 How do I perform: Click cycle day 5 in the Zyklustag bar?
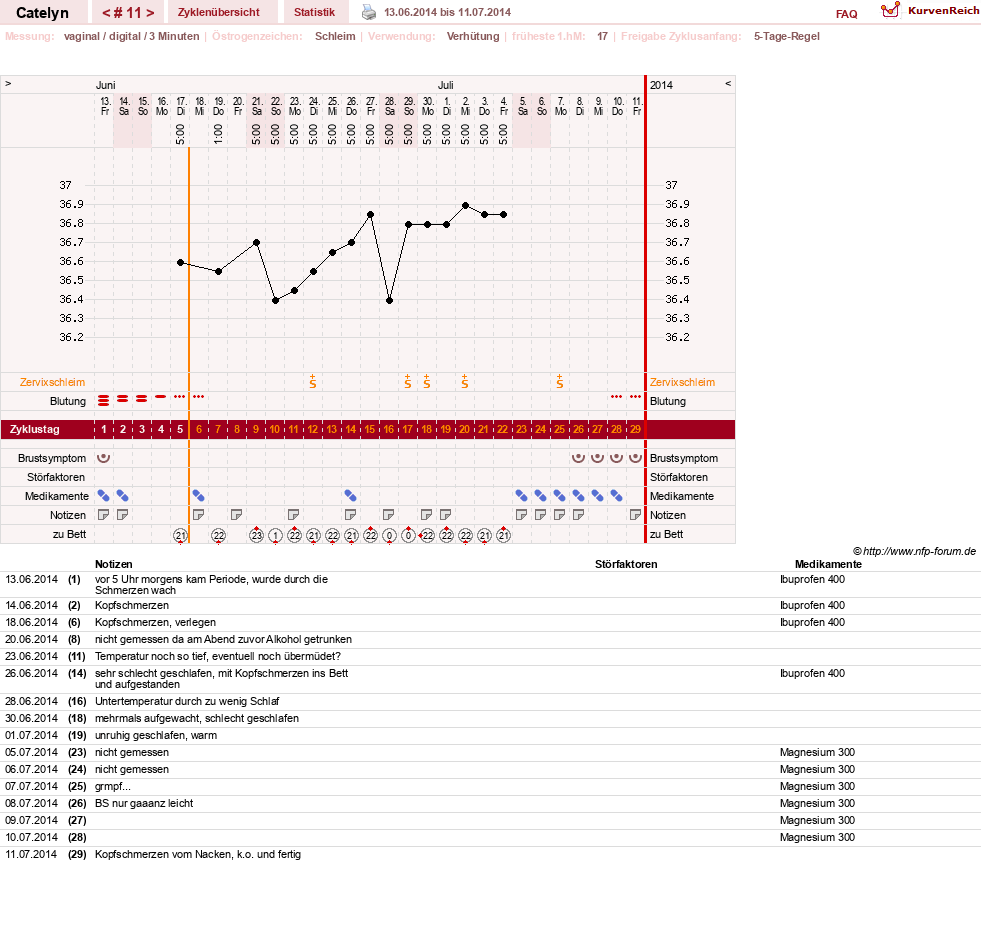[180, 429]
